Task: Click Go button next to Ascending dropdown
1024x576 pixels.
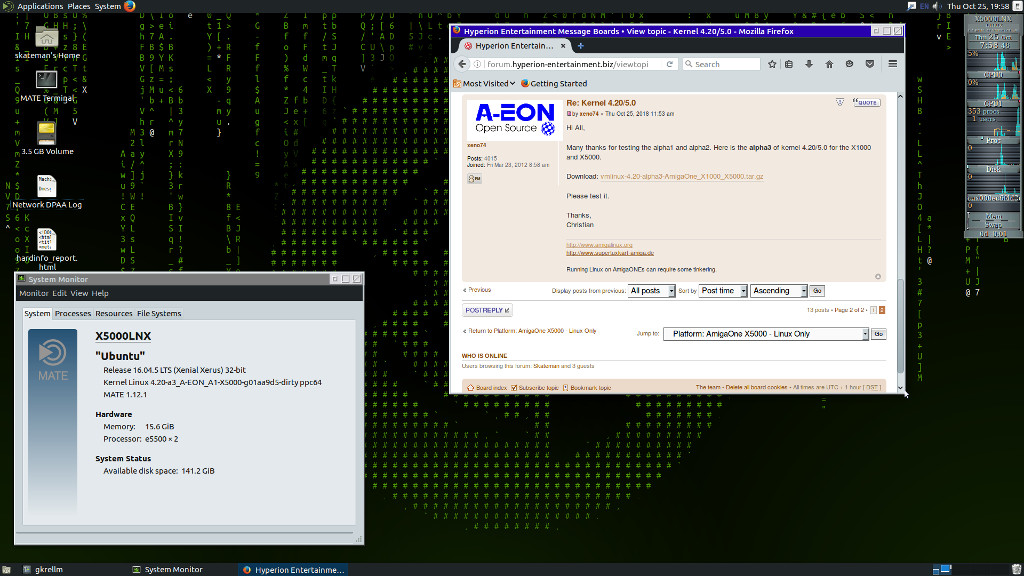Action: (817, 291)
